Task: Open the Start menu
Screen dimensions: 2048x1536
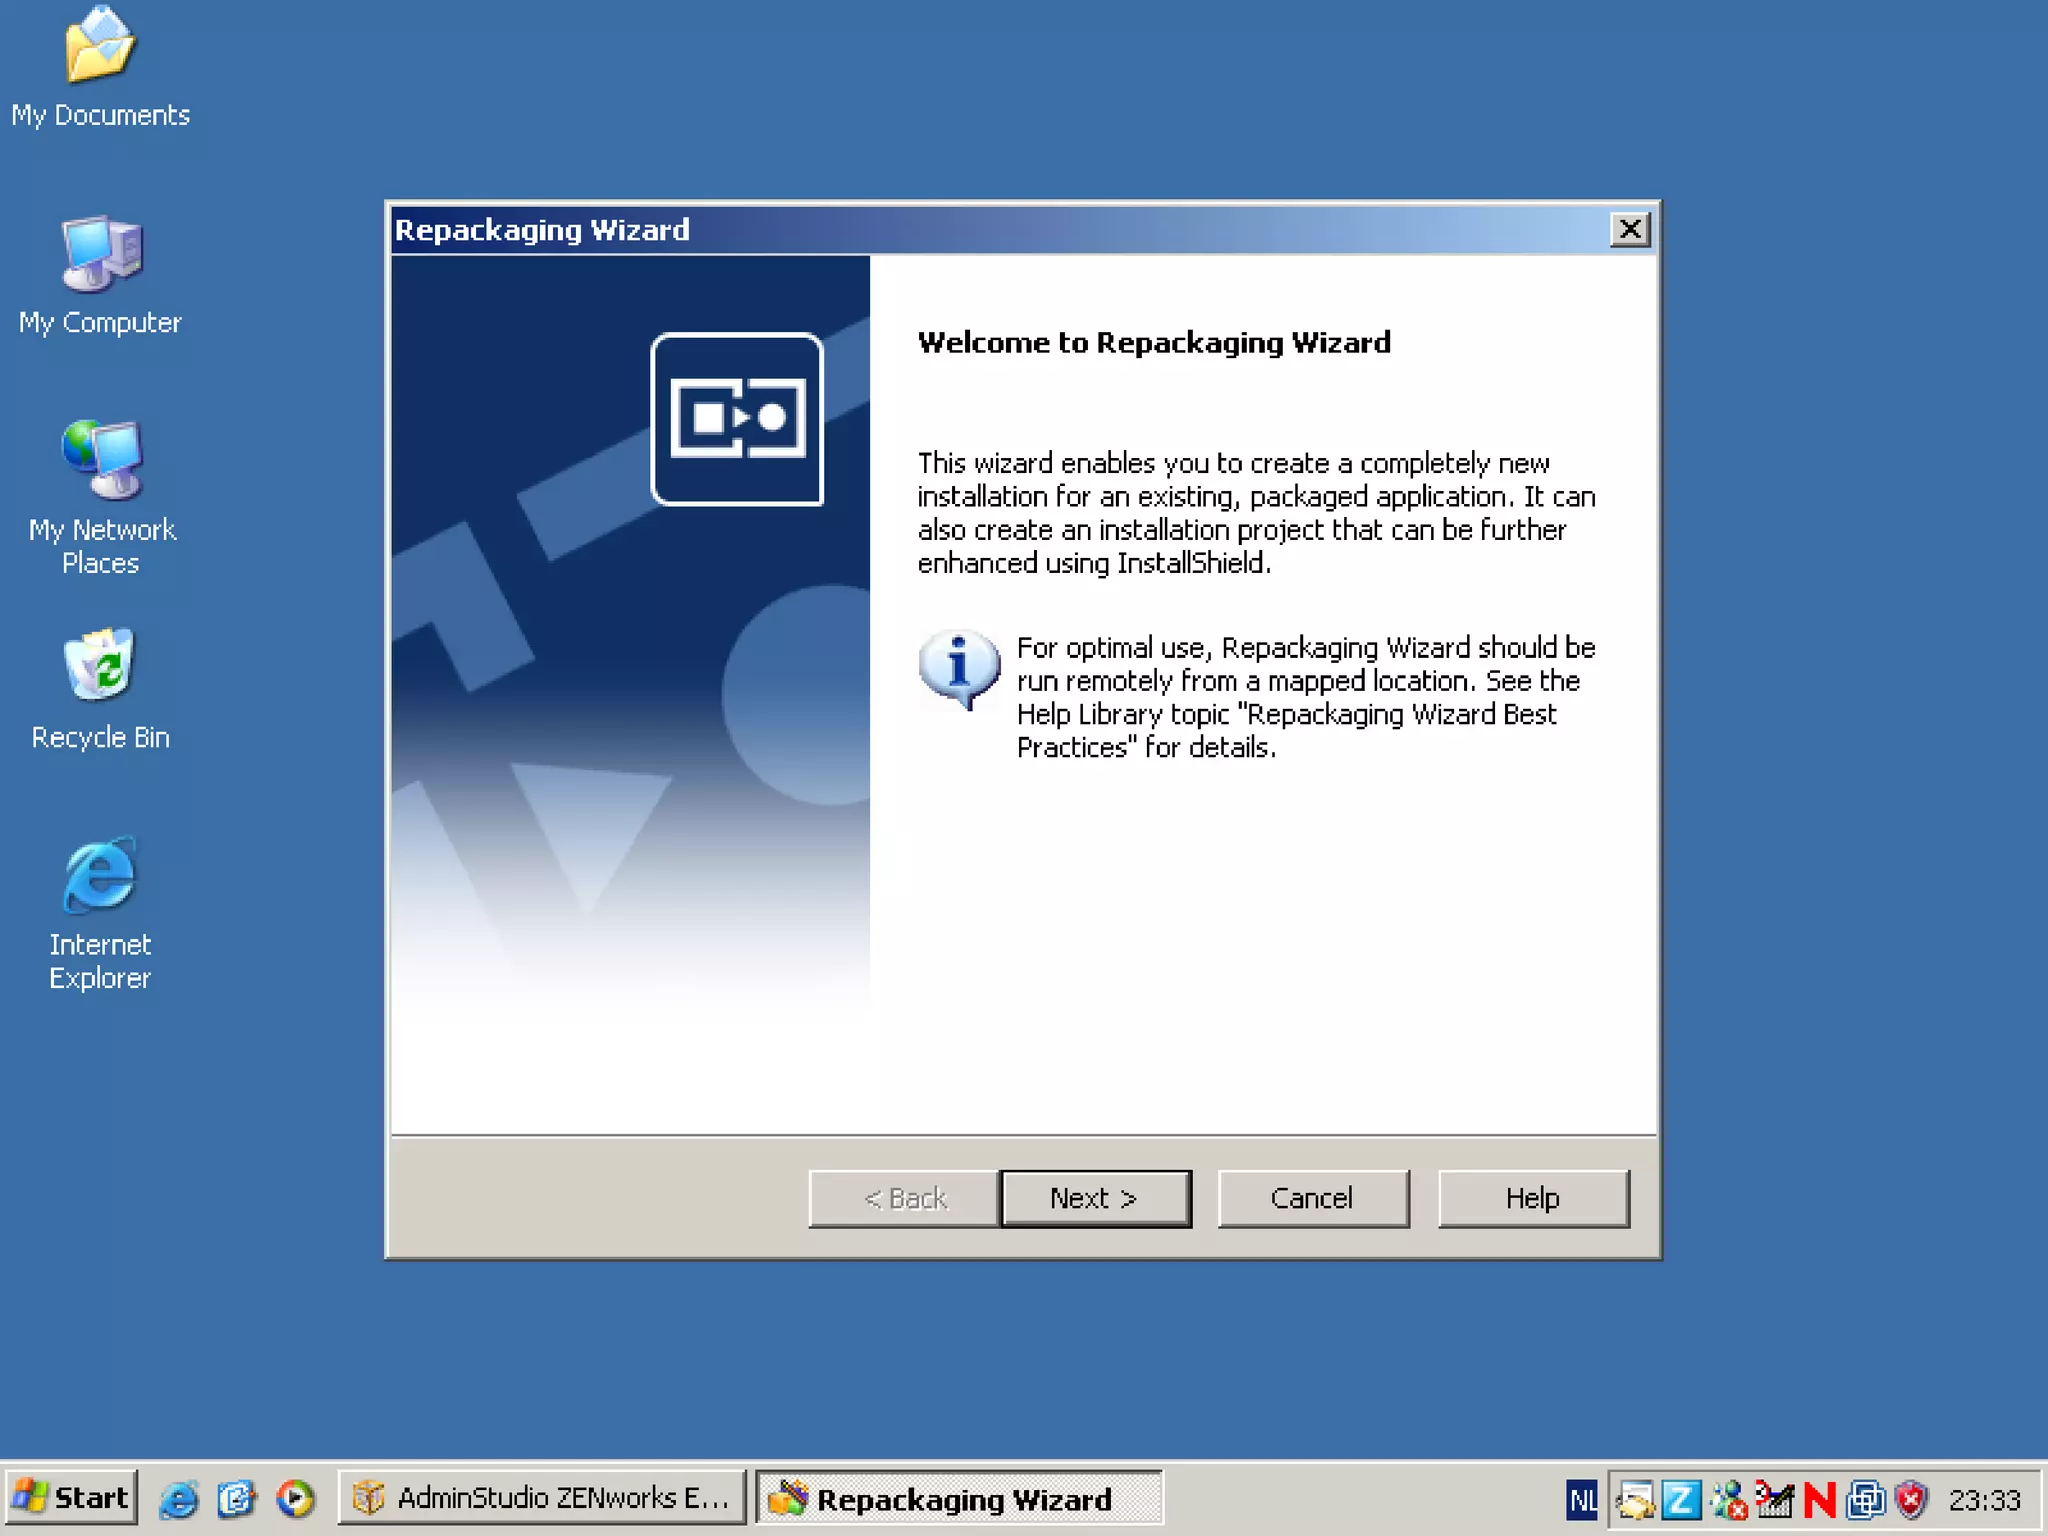Action: pyautogui.click(x=71, y=1497)
